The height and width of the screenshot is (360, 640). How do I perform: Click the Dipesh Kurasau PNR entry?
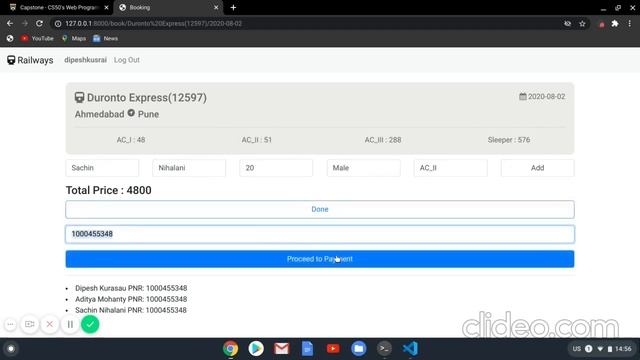131,288
